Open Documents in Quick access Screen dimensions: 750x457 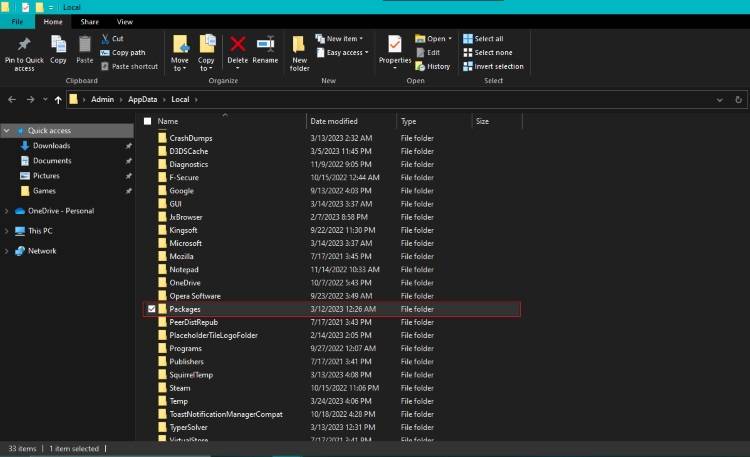point(52,161)
